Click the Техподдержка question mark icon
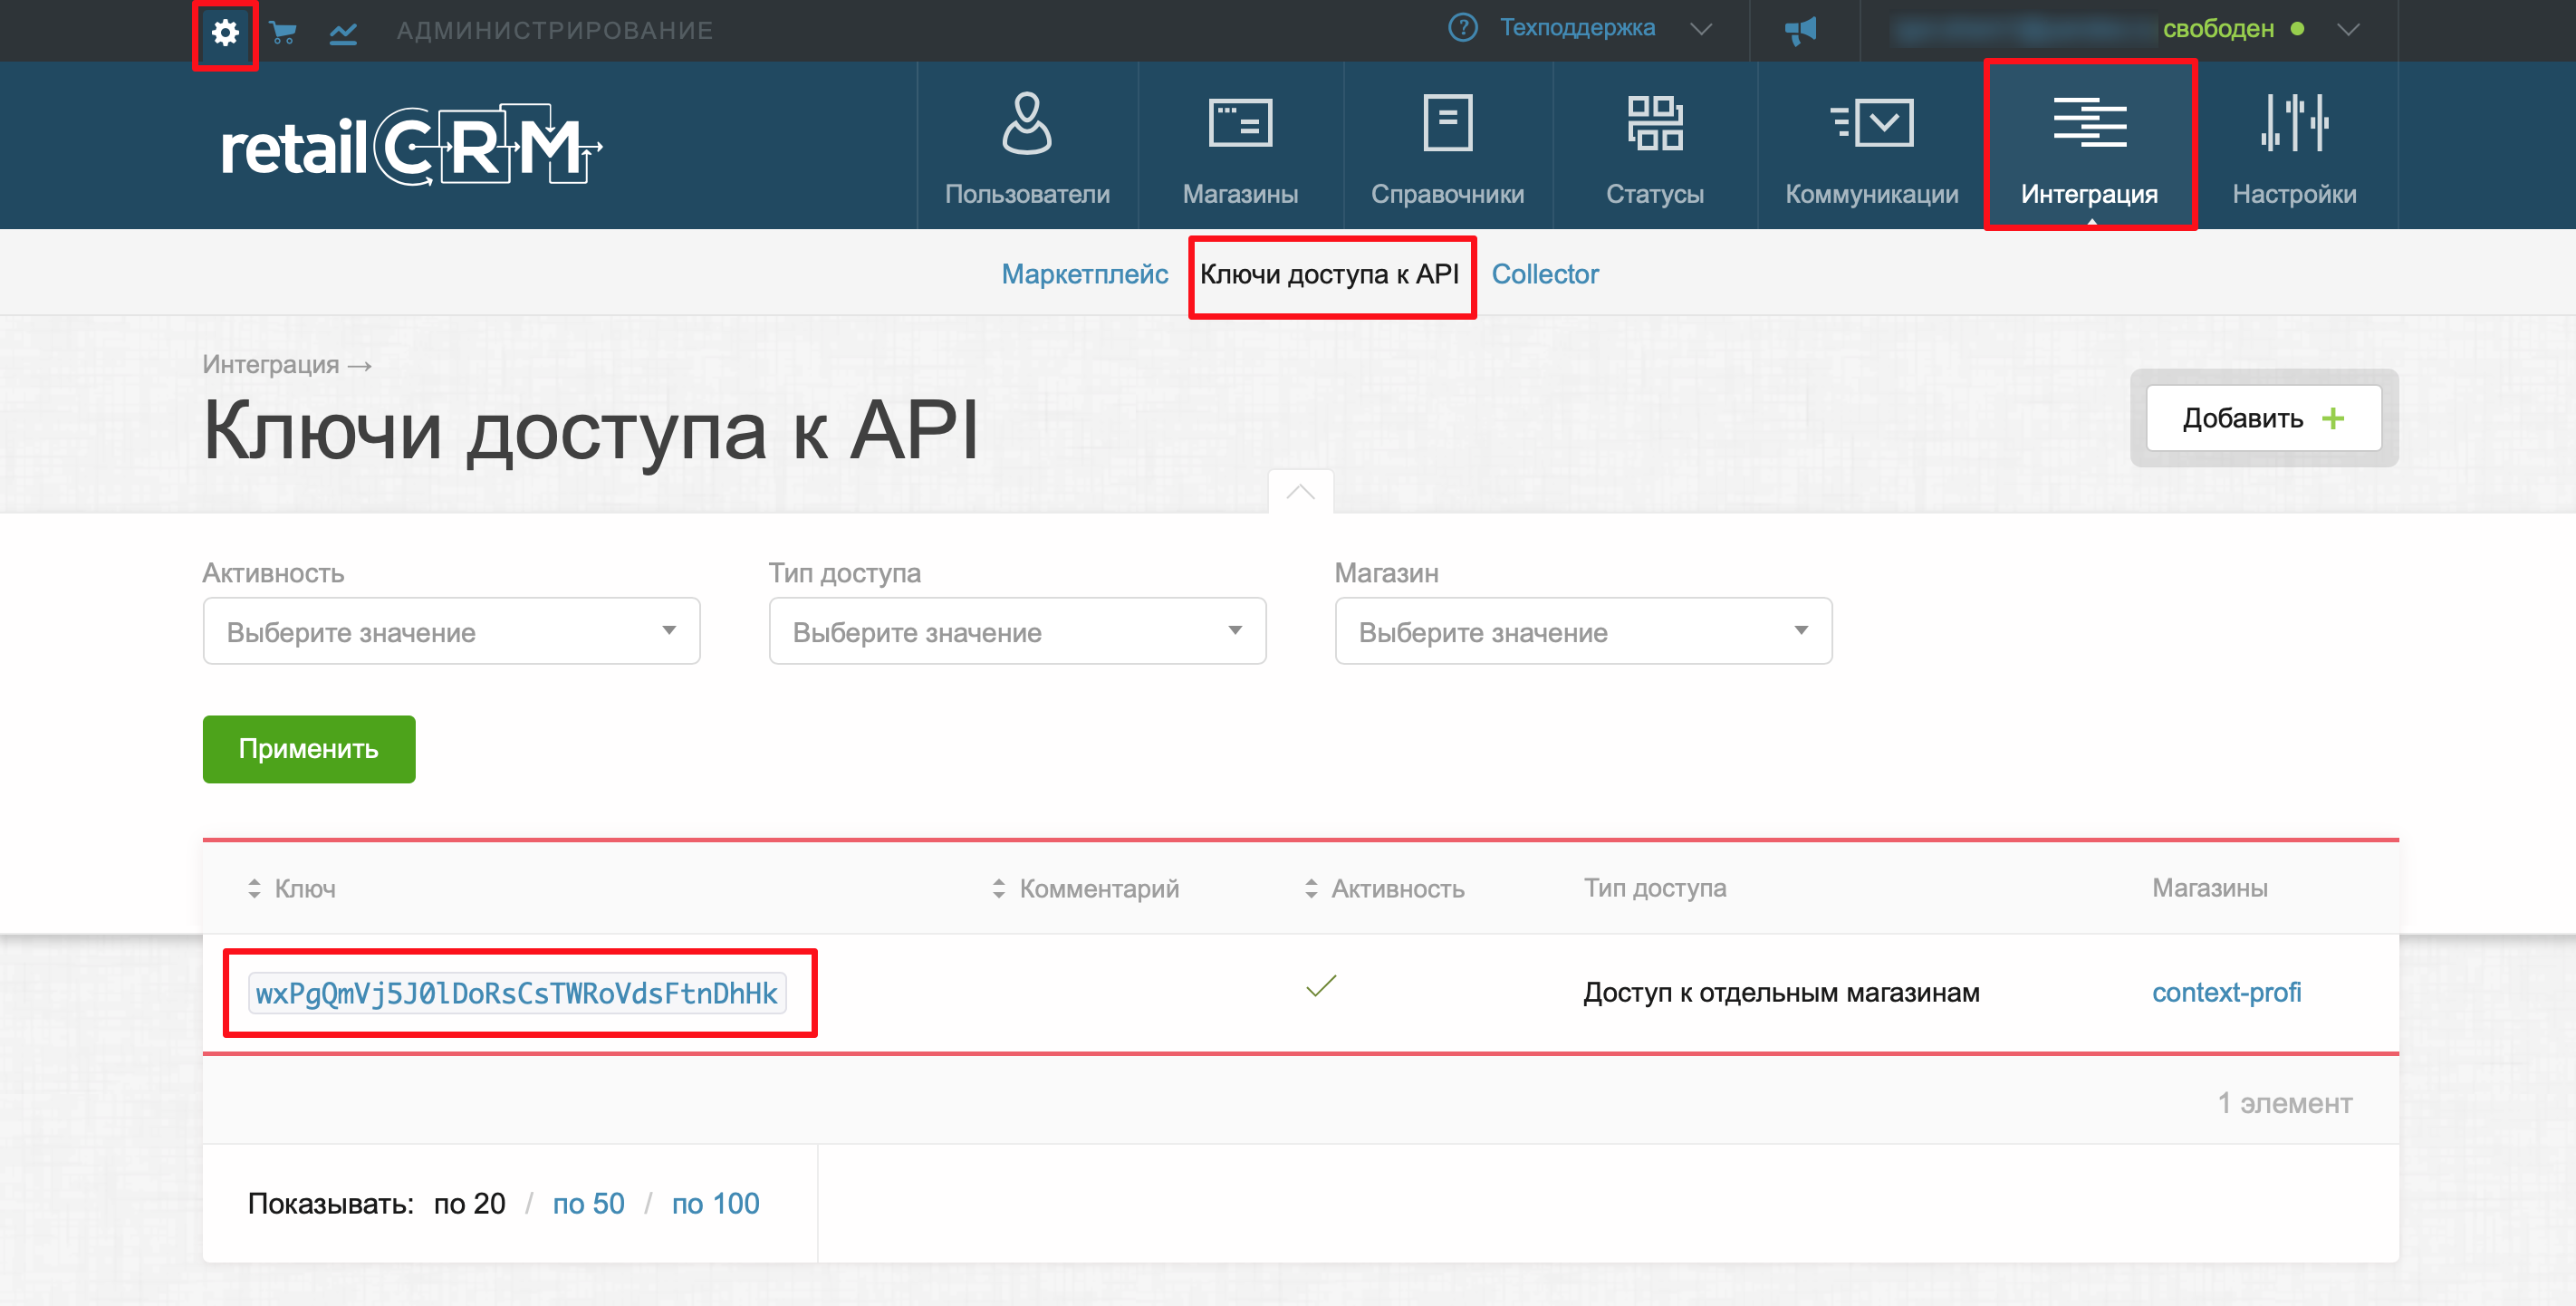The image size is (2576, 1306). click(1462, 28)
